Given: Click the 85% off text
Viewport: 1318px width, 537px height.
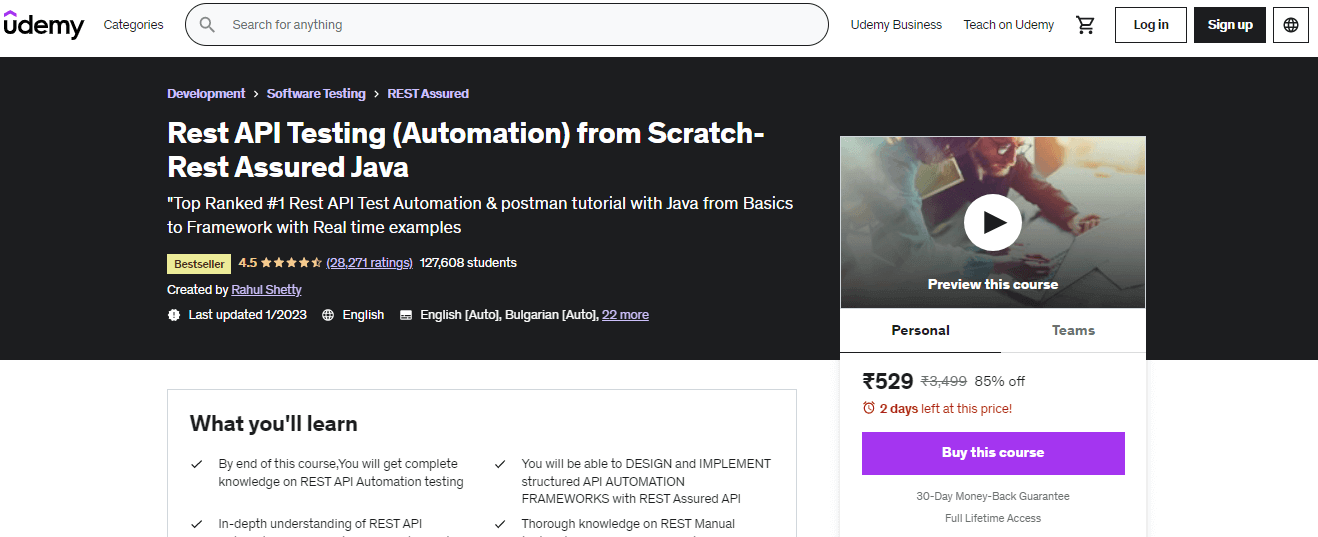Looking at the screenshot, I should pos(1000,381).
